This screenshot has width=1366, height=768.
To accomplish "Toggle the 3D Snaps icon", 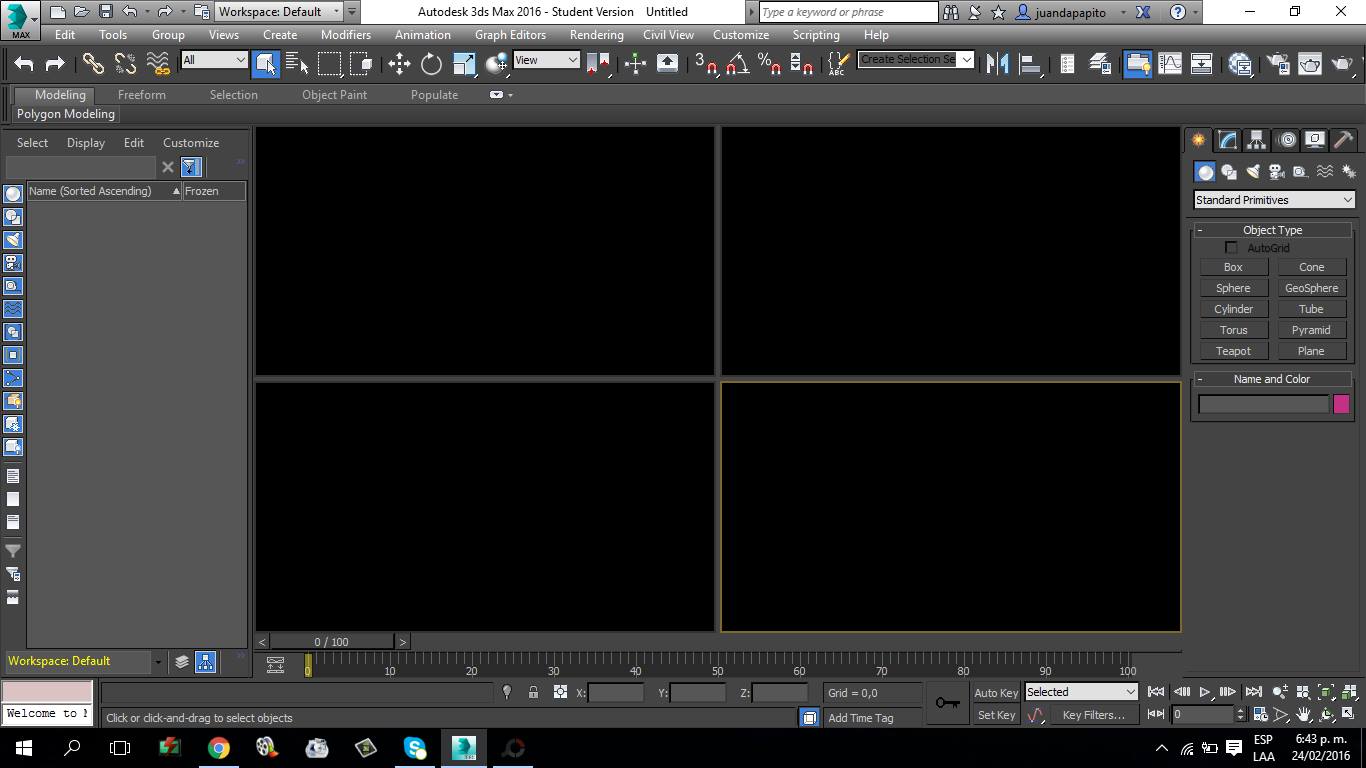I will click(706, 64).
